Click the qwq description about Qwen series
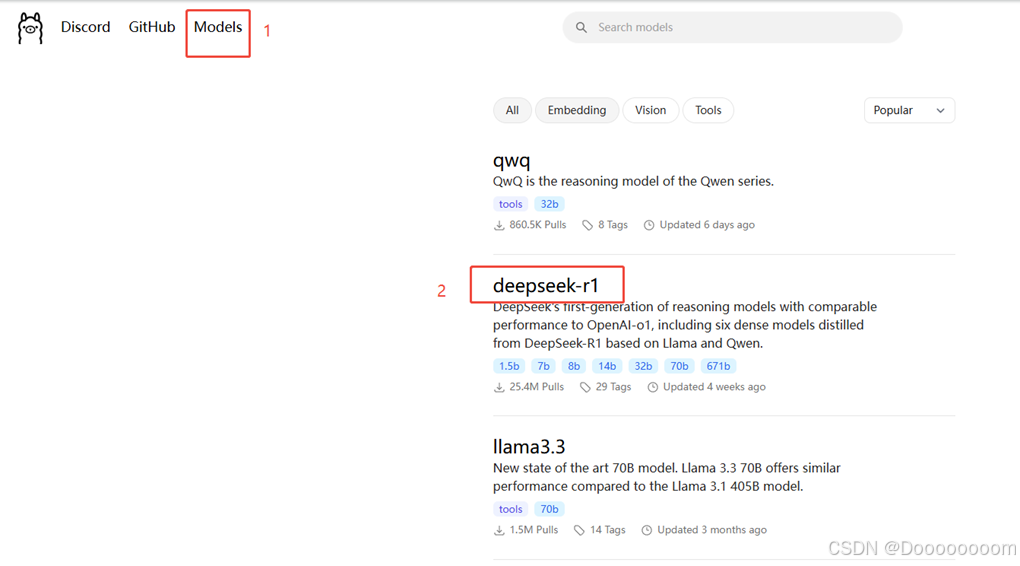Viewport: 1020px width, 566px height. 634,182
